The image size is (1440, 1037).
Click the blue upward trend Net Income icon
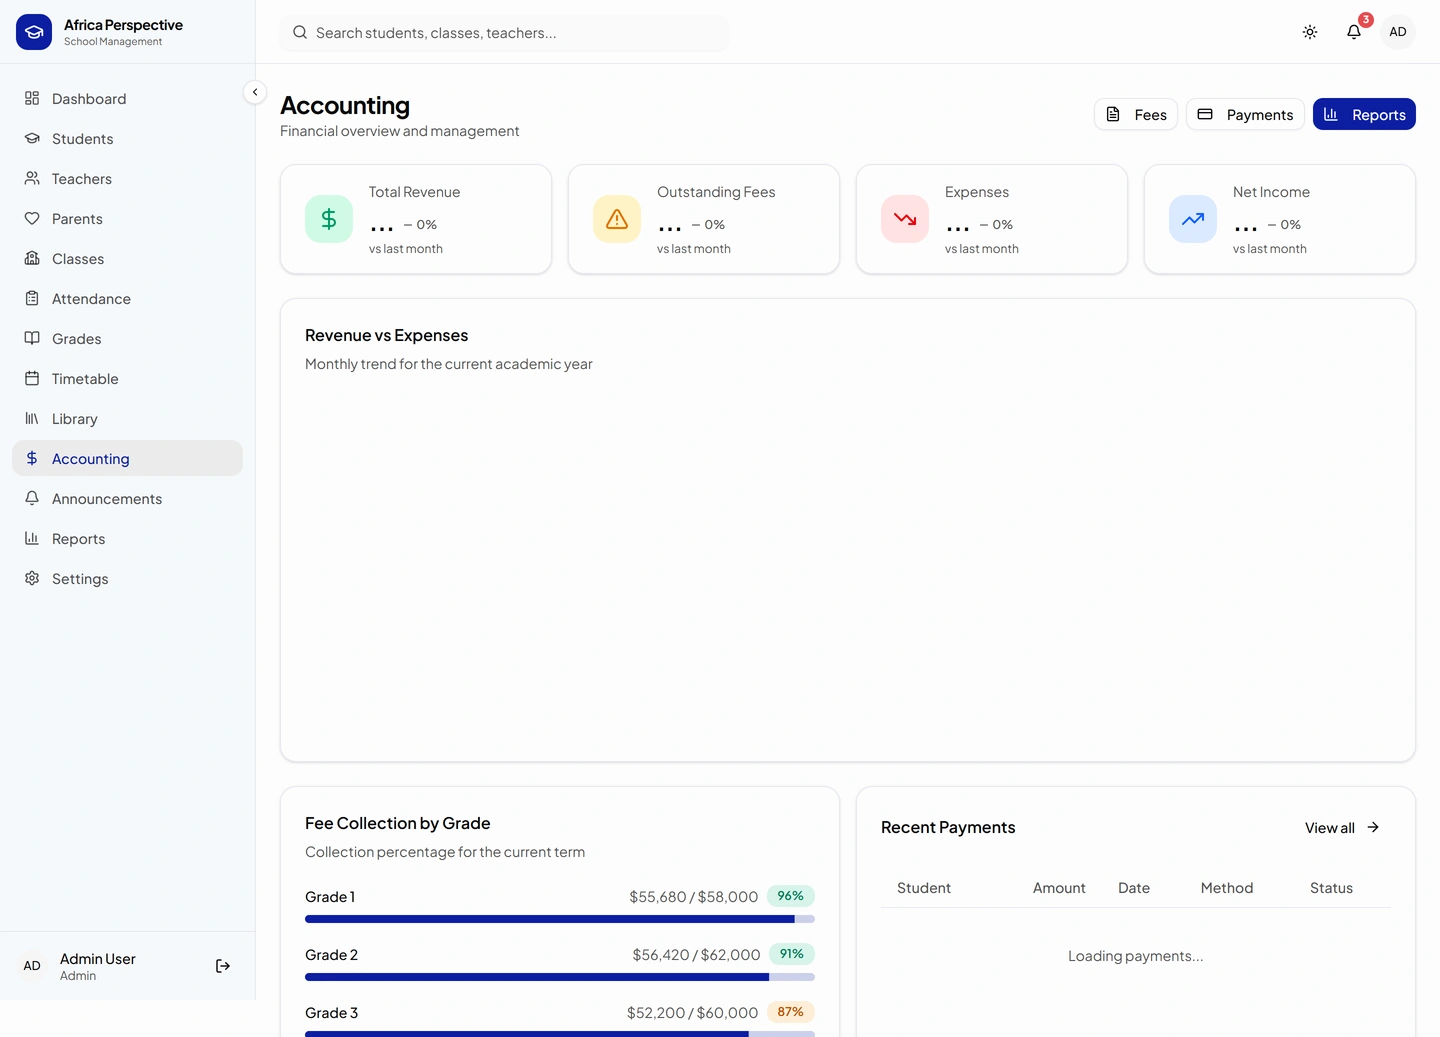(x=1193, y=219)
